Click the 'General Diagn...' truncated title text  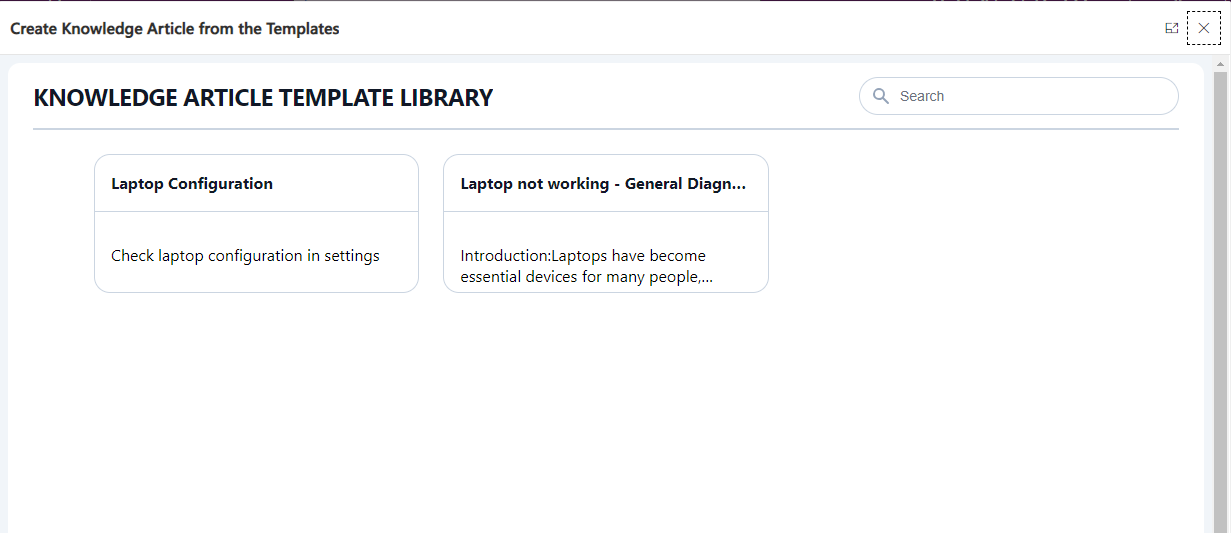686,184
